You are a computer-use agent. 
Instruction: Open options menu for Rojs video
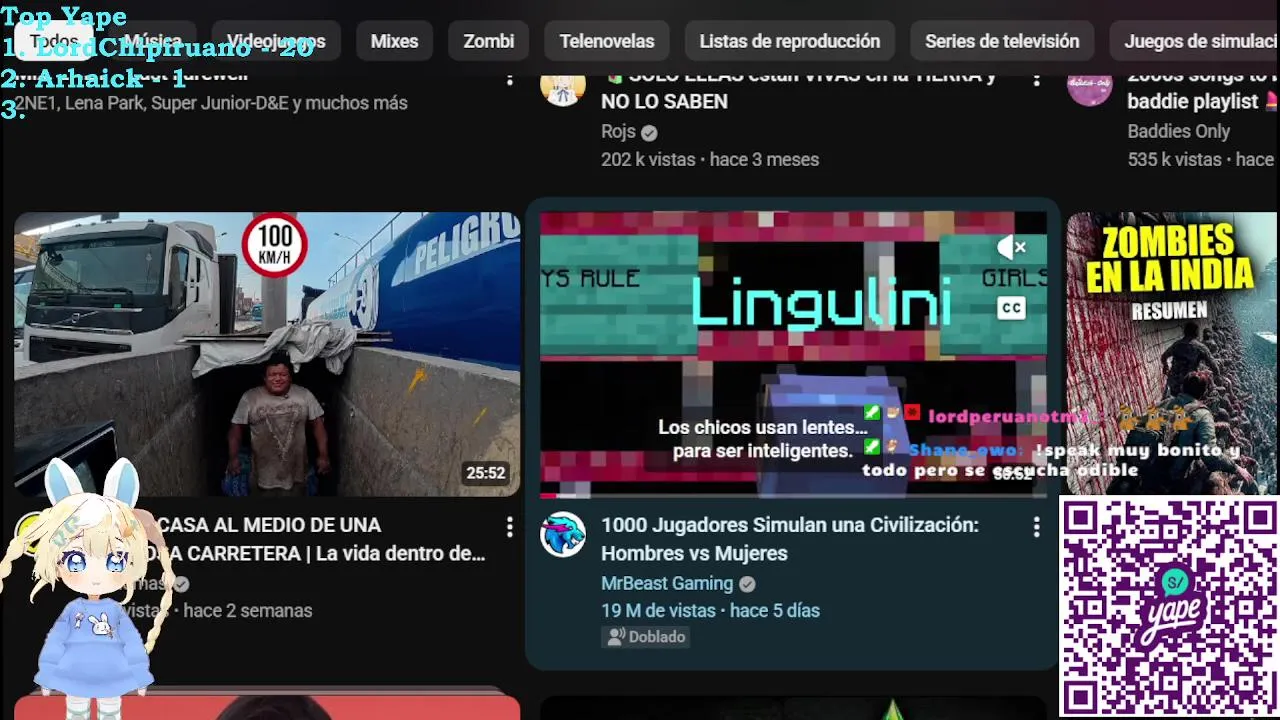click(1036, 78)
